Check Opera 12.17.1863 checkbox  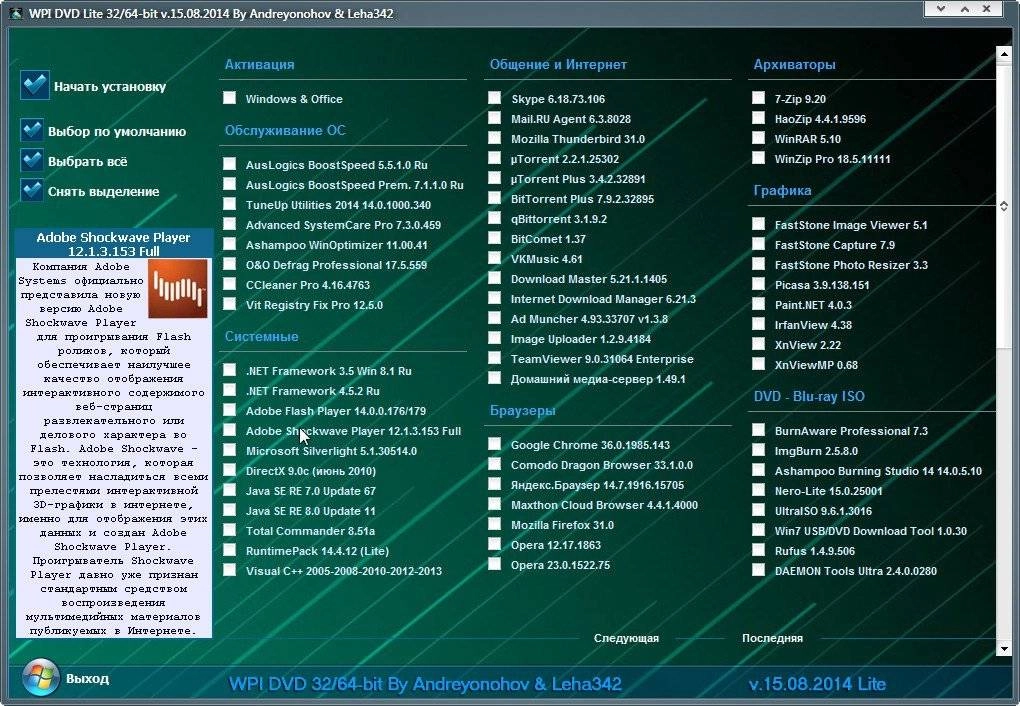pyautogui.click(x=494, y=544)
